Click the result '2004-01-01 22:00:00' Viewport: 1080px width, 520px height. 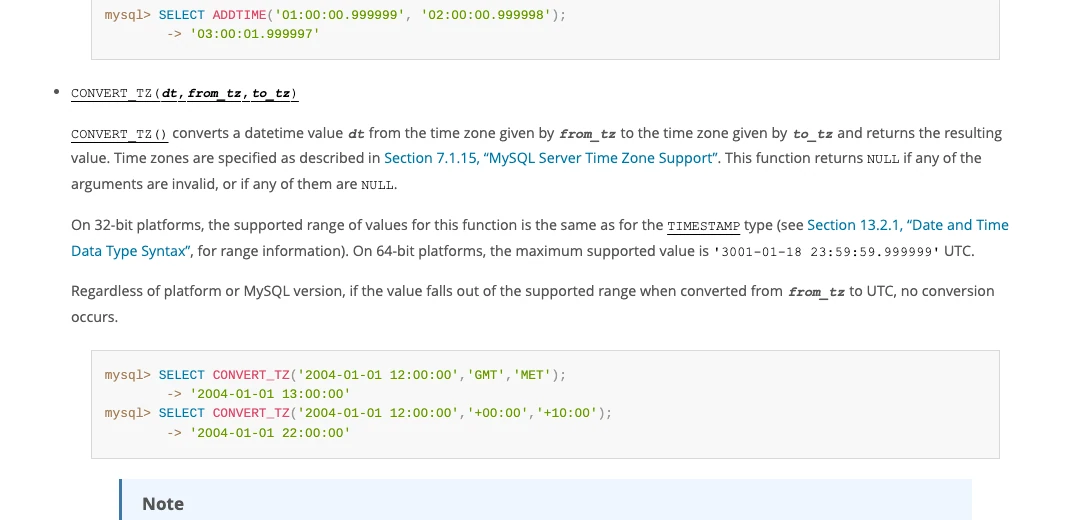(x=270, y=433)
